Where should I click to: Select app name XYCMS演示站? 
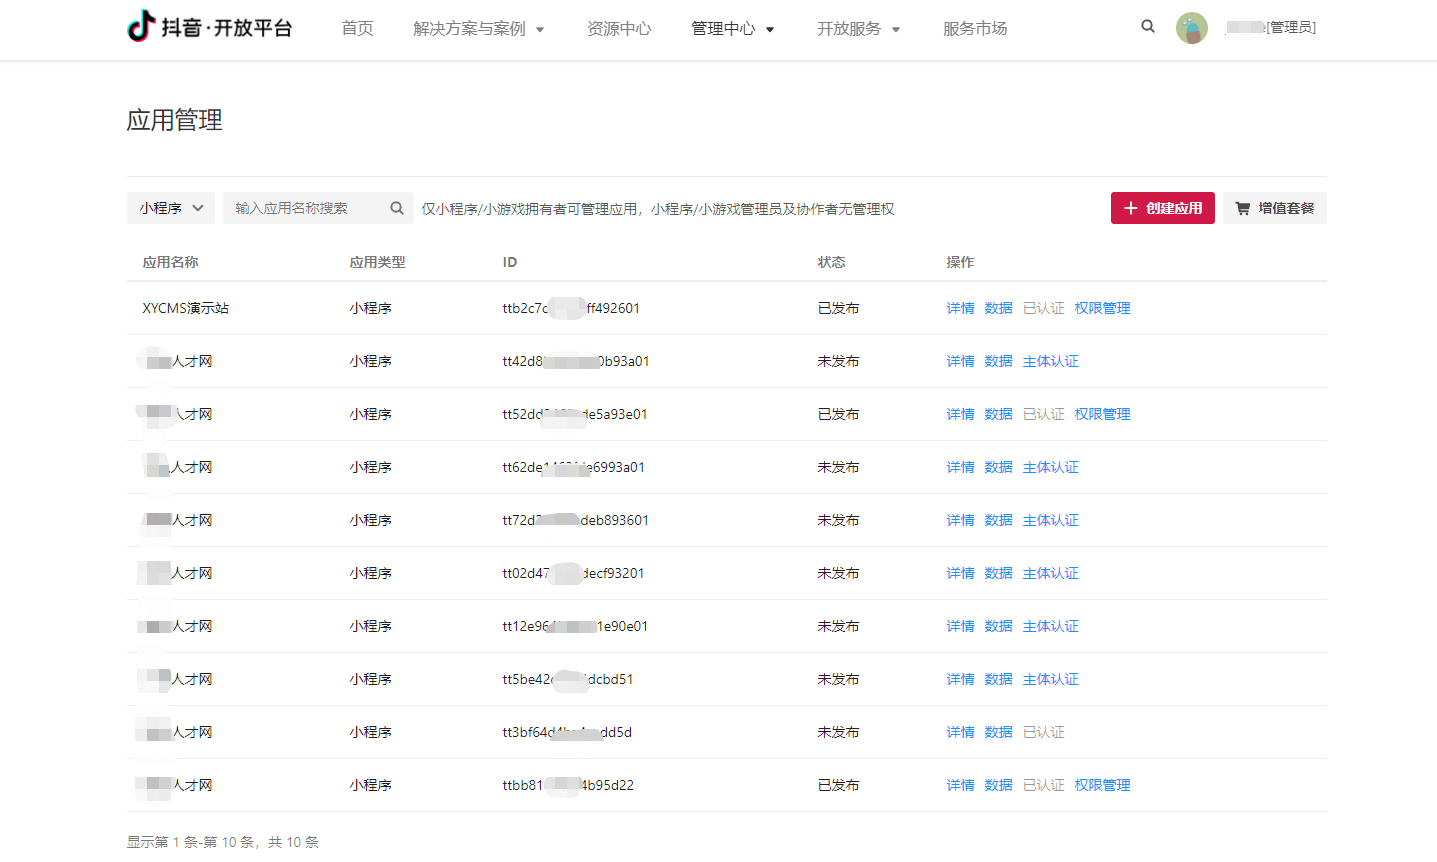(185, 308)
